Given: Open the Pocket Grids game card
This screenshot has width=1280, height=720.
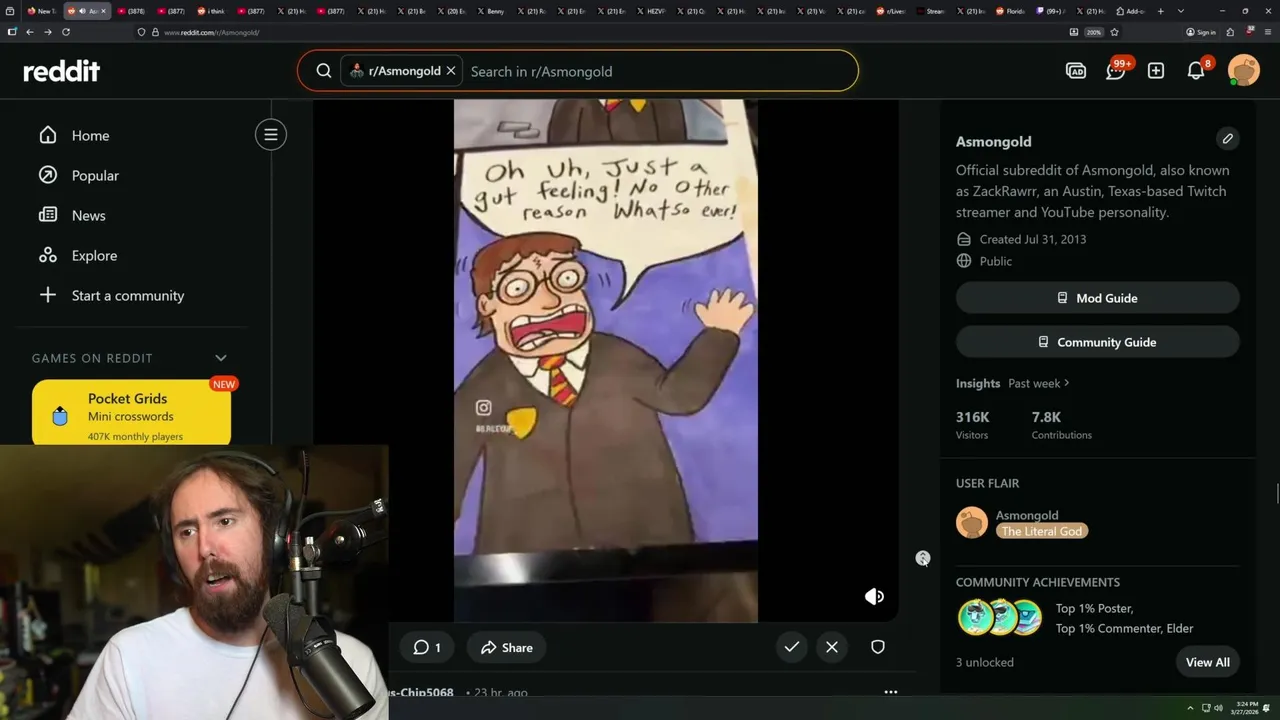Looking at the screenshot, I should click(131, 412).
